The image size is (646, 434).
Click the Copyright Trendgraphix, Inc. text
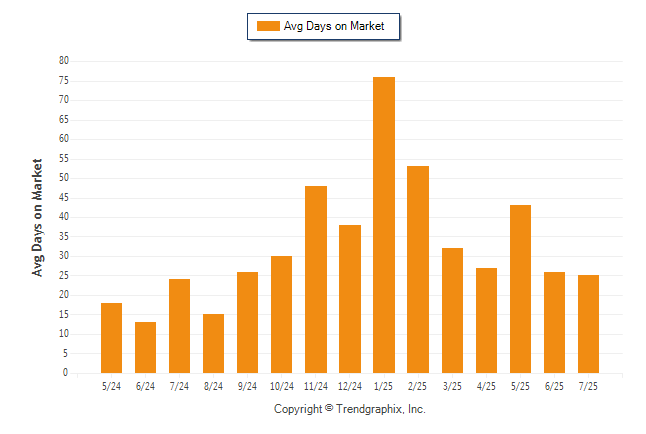tap(350, 409)
